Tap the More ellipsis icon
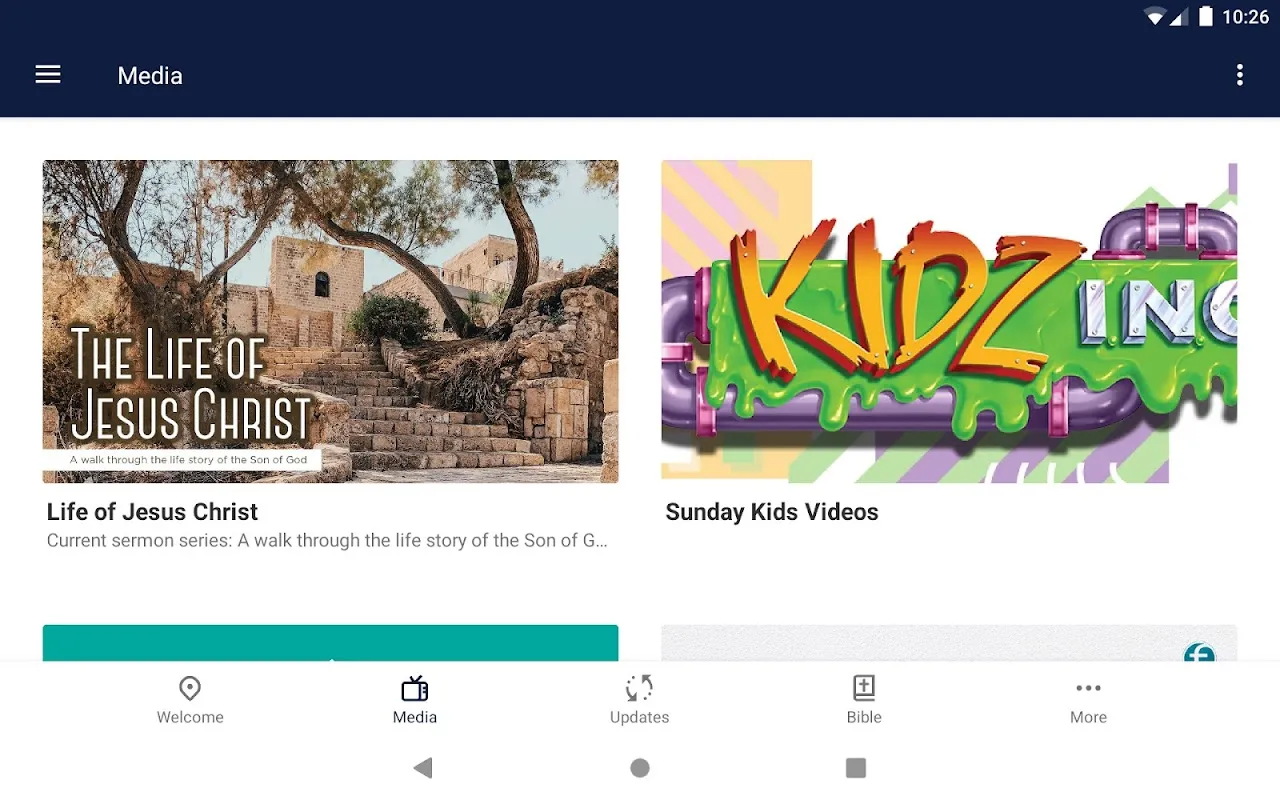The image size is (1280, 800). click(1088, 688)
